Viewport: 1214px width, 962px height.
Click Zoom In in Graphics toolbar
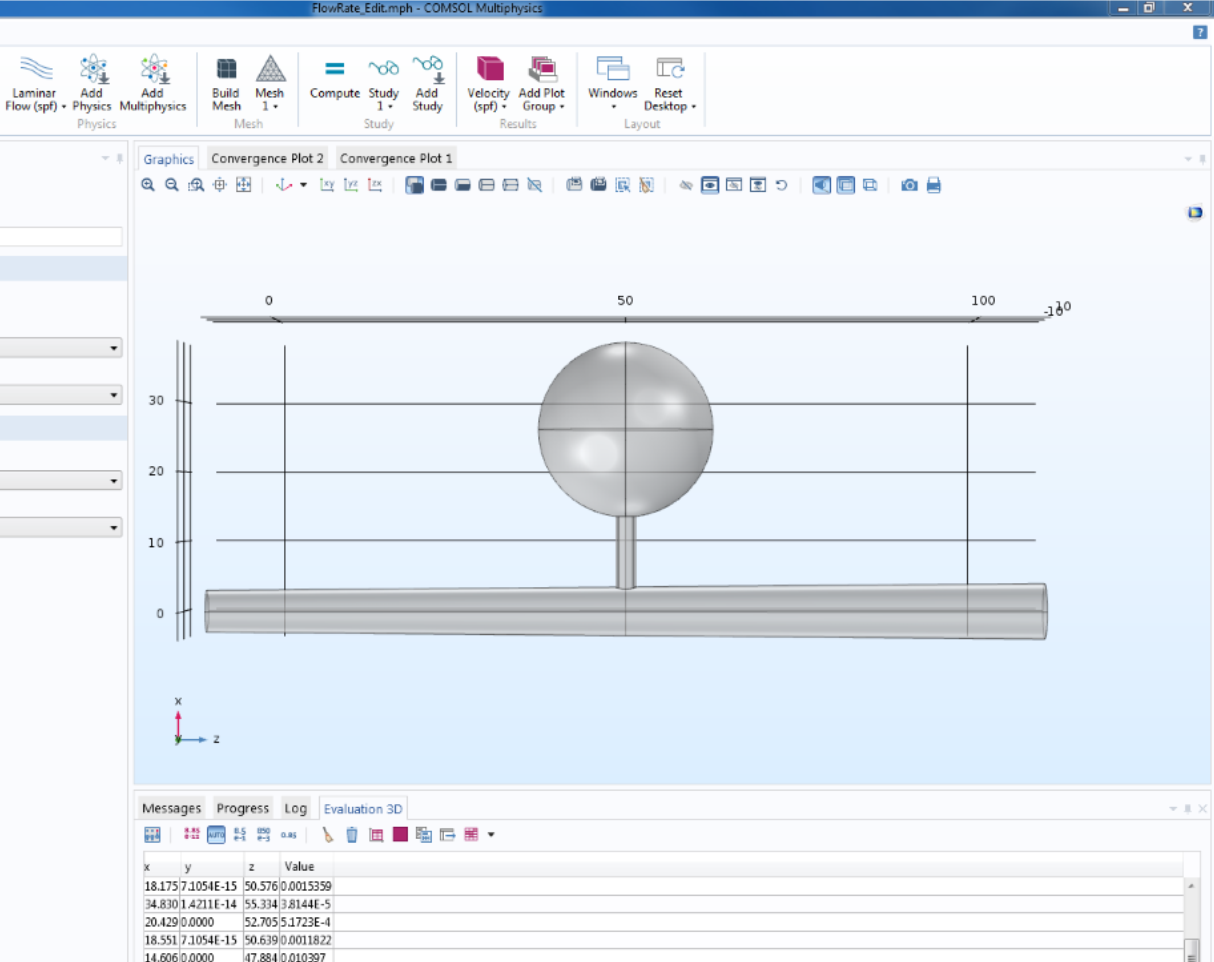[x=148, y=185]
